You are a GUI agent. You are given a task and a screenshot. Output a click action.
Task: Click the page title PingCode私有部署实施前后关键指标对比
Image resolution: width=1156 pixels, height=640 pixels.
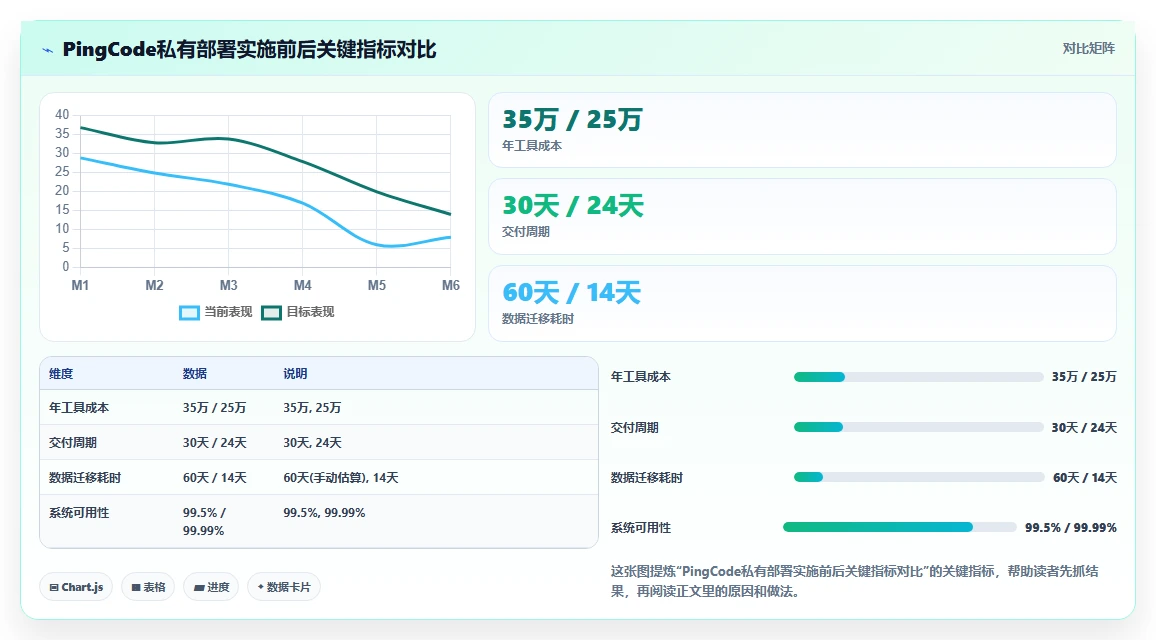tap(249, 49)
